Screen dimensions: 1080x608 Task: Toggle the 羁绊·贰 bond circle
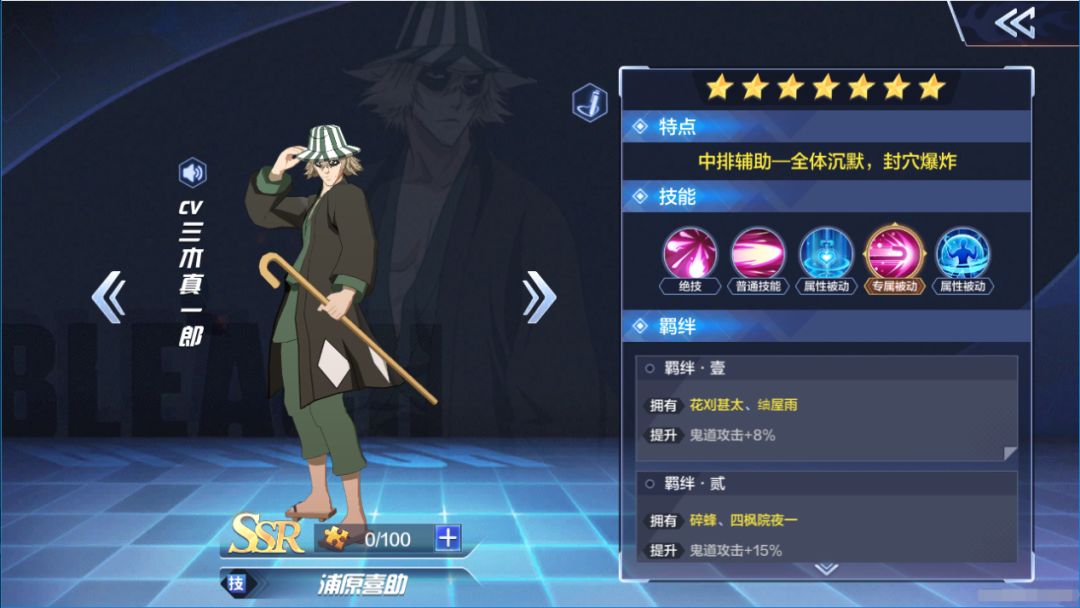point(650,484)
